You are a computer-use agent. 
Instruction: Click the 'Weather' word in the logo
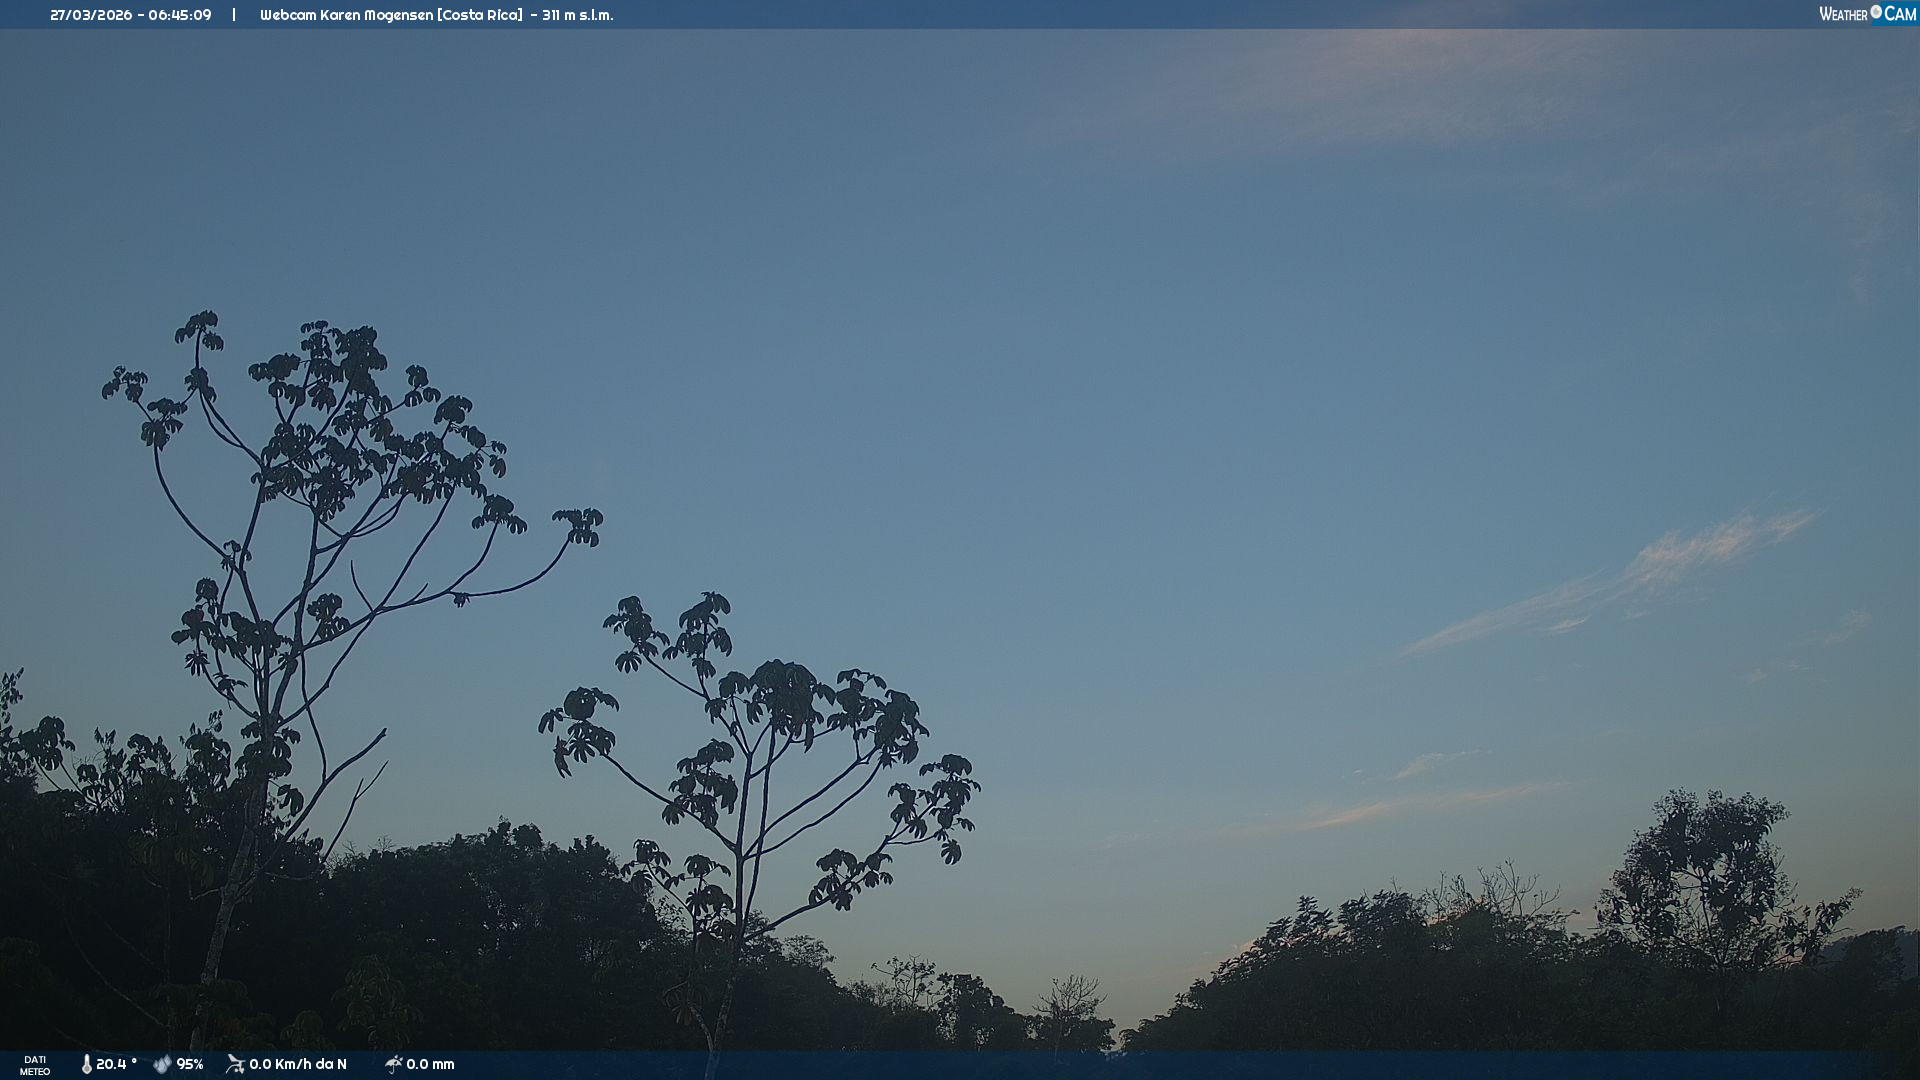[1843, 14]
